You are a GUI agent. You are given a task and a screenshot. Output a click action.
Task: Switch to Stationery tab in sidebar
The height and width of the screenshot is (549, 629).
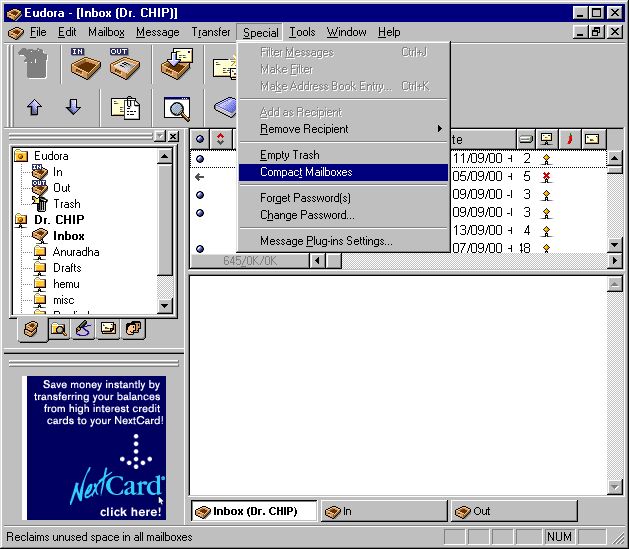pyautogui.click(x=108, y=329)
